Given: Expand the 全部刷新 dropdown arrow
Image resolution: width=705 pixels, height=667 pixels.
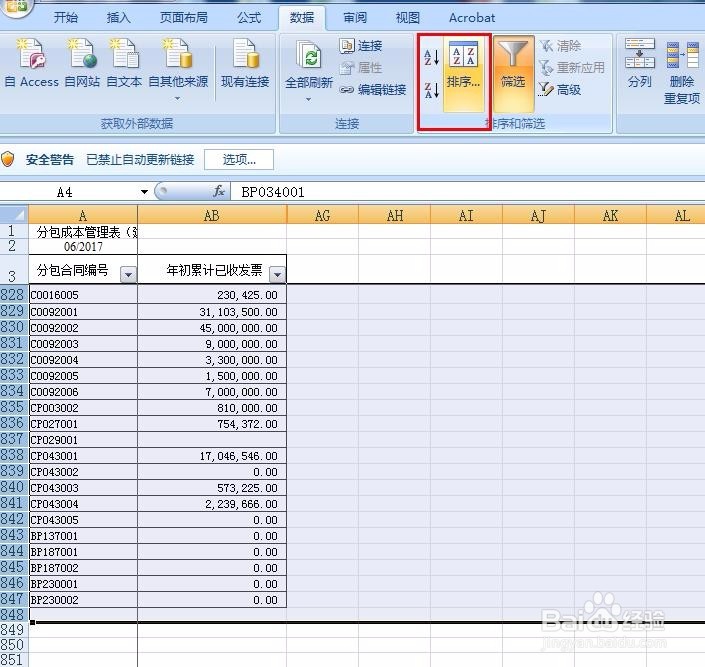Looking at the screenshot, I should [x=308, y=99].
